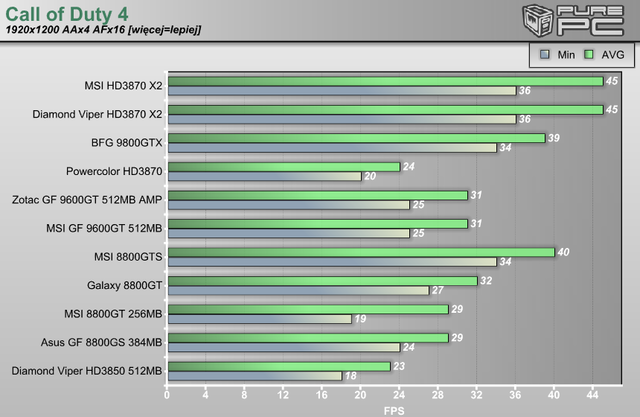Image resolution: width=640 pixels, height=417 pixels.
Task: Click the "1920x1200 AAx4 AFx16" subtitle
Action: pos(65,30)
